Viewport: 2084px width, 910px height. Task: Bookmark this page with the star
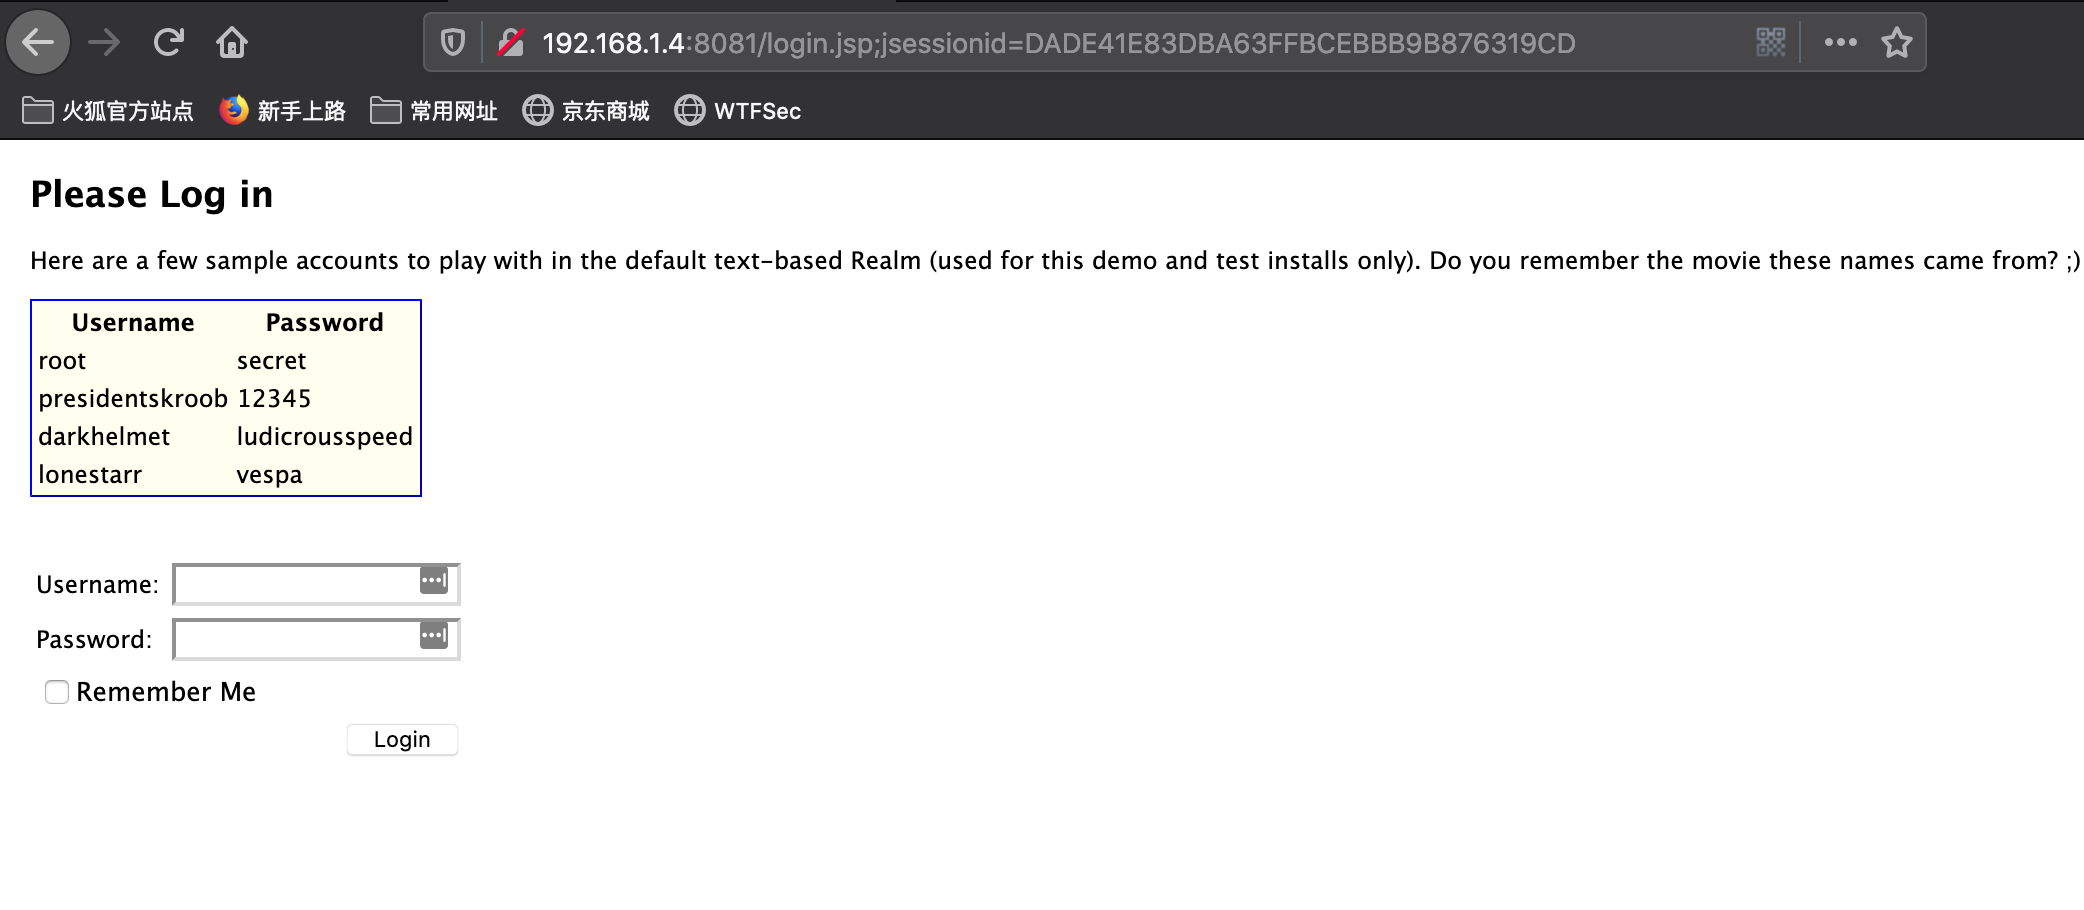click(1896, 43)
